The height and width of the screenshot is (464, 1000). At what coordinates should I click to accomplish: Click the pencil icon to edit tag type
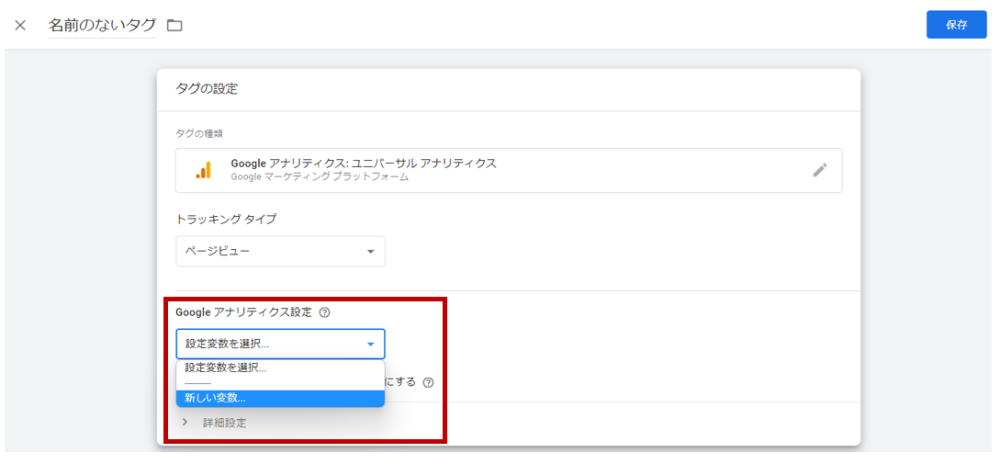820,170
